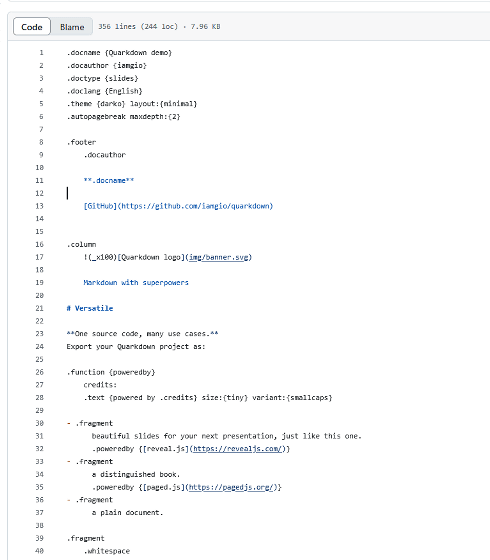Open the img/banner.svg image link
490x560 pixels.
pyautogui.click(x=219, y=257)
